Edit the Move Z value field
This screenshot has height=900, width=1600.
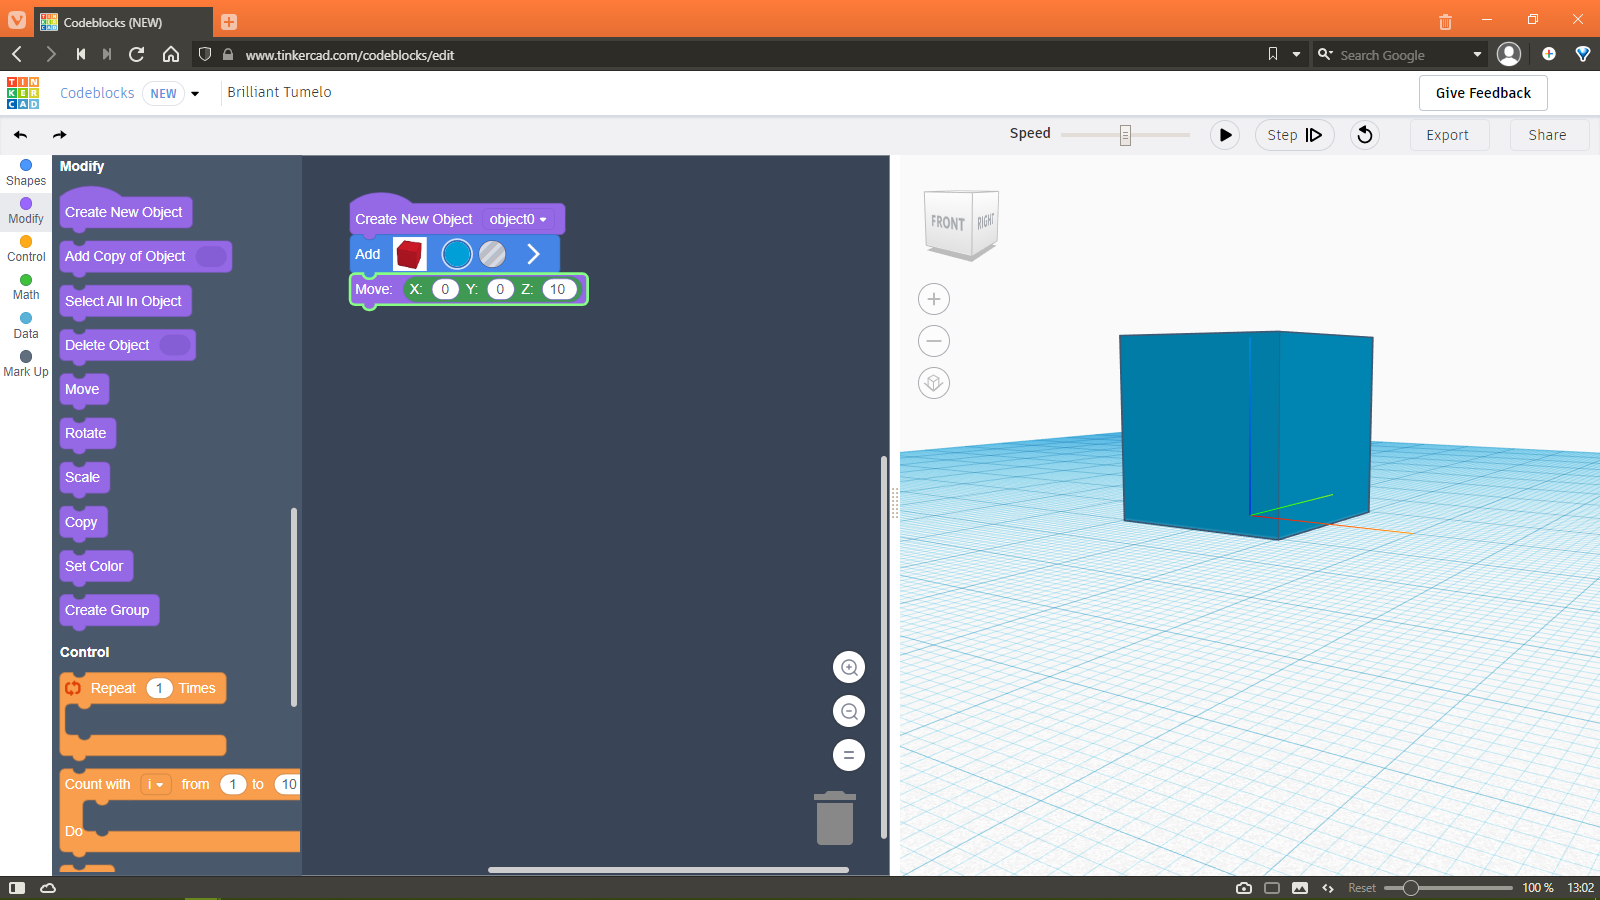coord(559,289)
